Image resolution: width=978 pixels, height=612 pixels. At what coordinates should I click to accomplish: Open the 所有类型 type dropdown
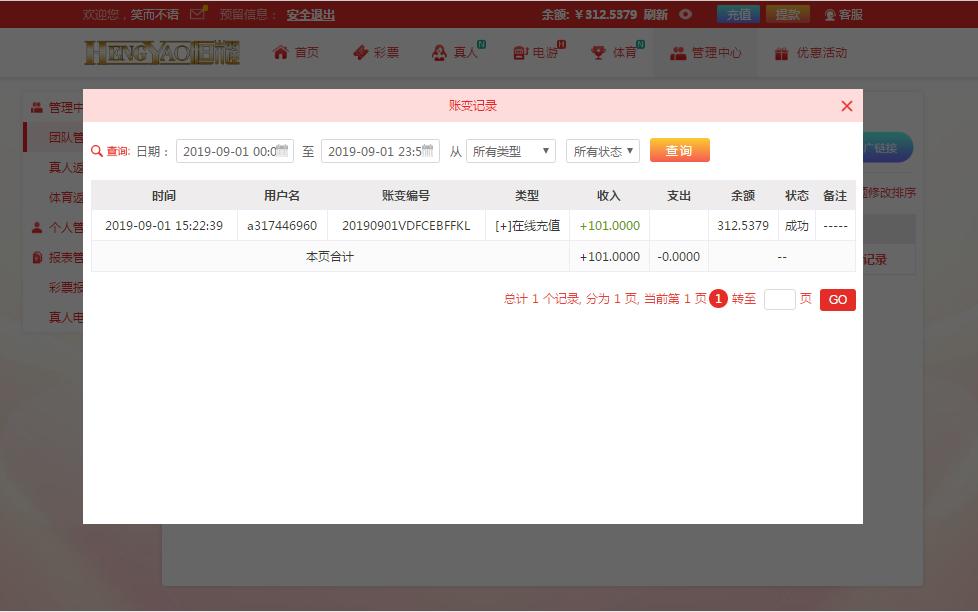(x=511, y=150)
